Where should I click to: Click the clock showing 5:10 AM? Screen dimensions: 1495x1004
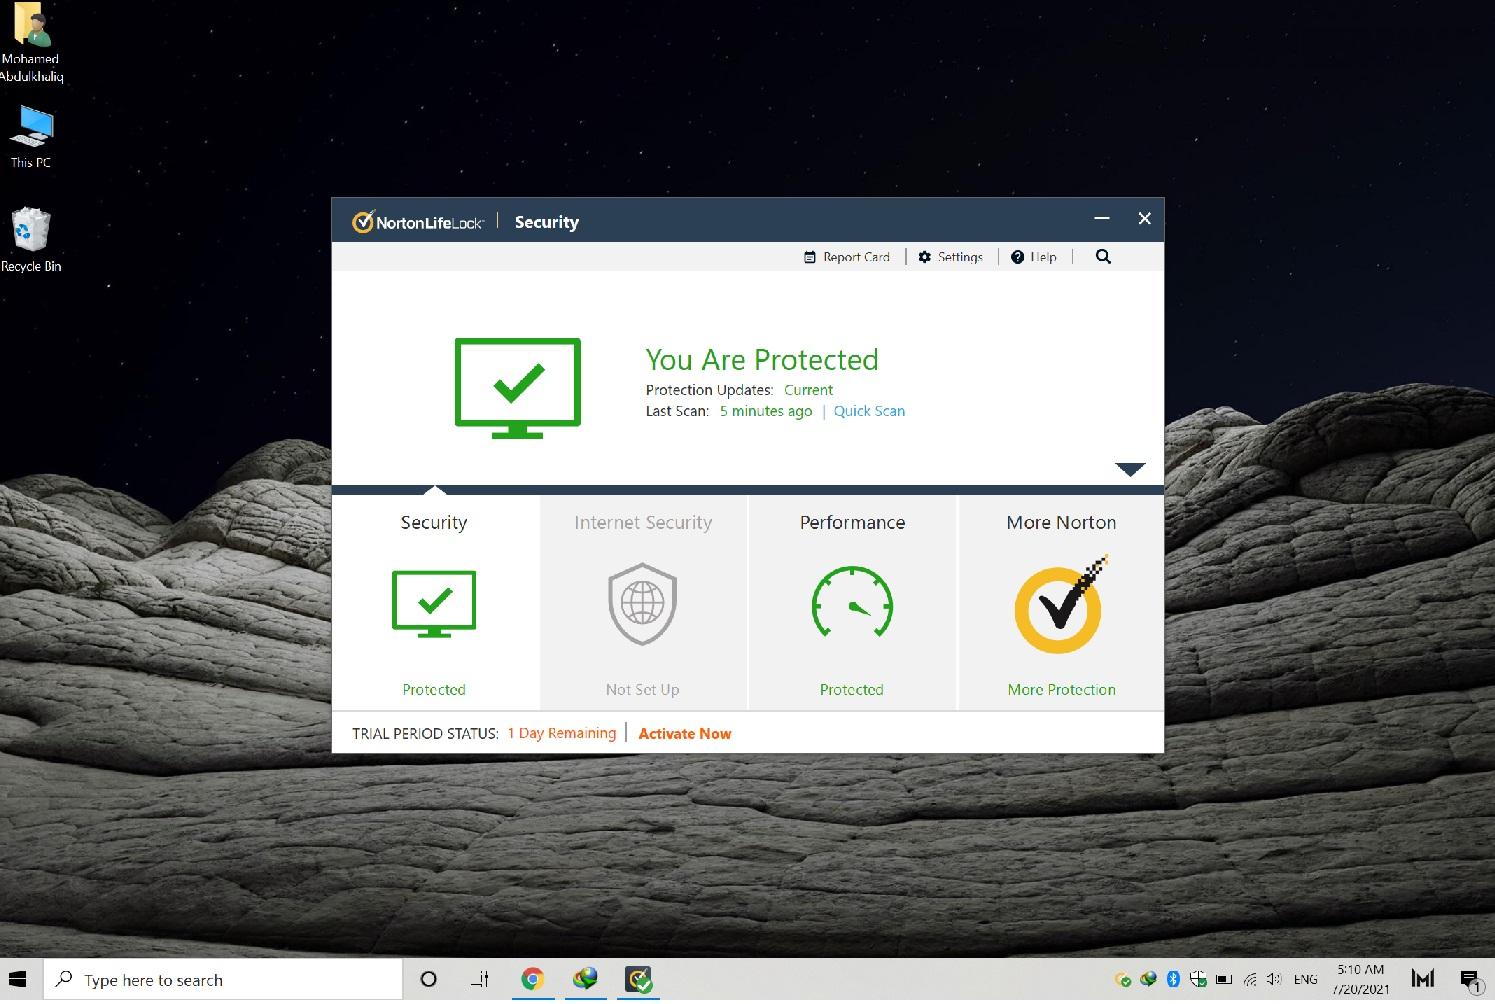pyautogui.click(x=1361, y=979)
